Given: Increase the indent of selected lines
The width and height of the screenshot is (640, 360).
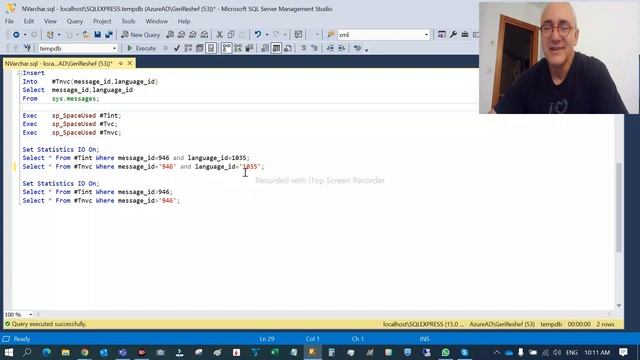Looking at the screenshot, I should coord(342,48).
